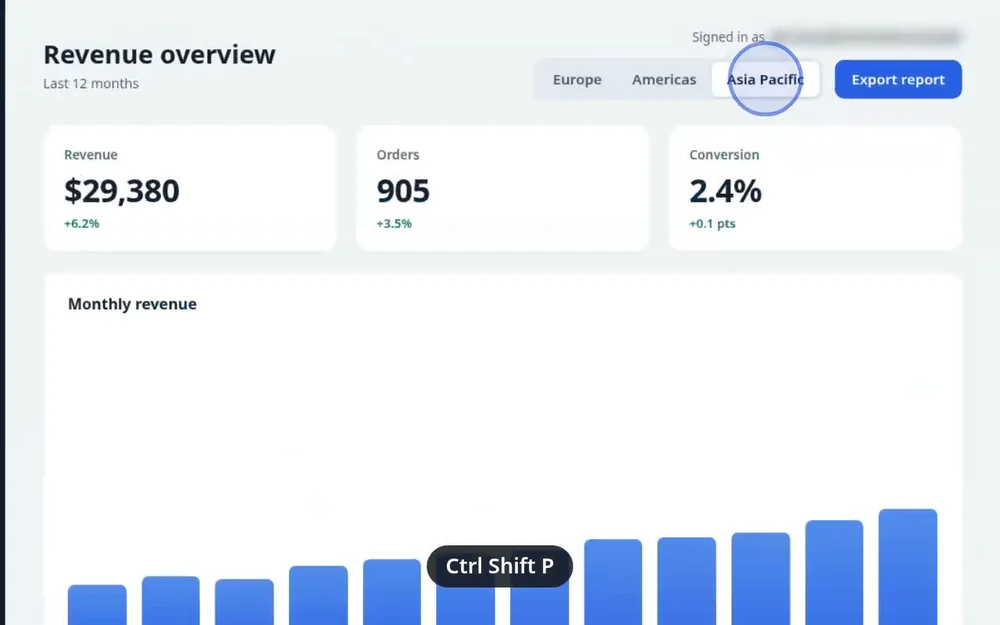Viewport: 1000px width, 625px height.
Task: Click the +6.2% revenue change
Action: point(82,224)
